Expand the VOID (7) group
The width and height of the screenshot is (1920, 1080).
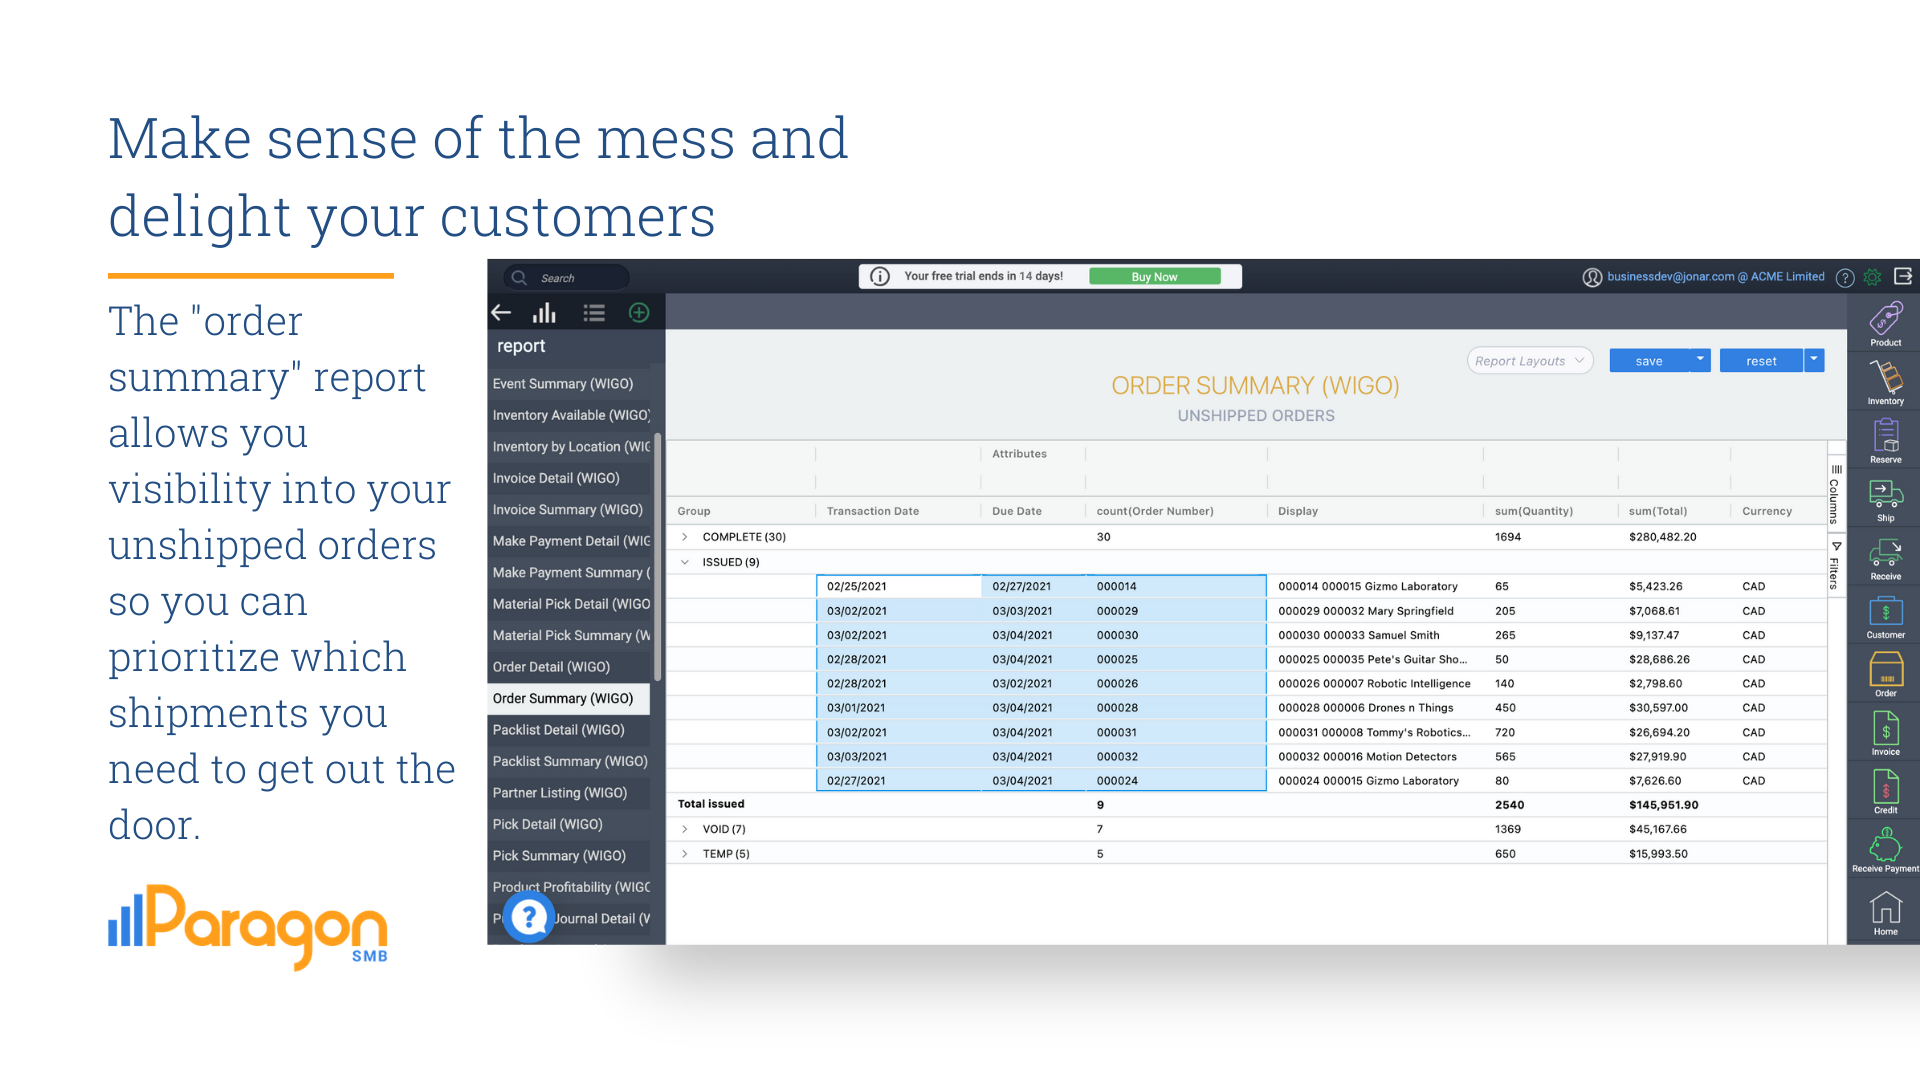(685, 829)
